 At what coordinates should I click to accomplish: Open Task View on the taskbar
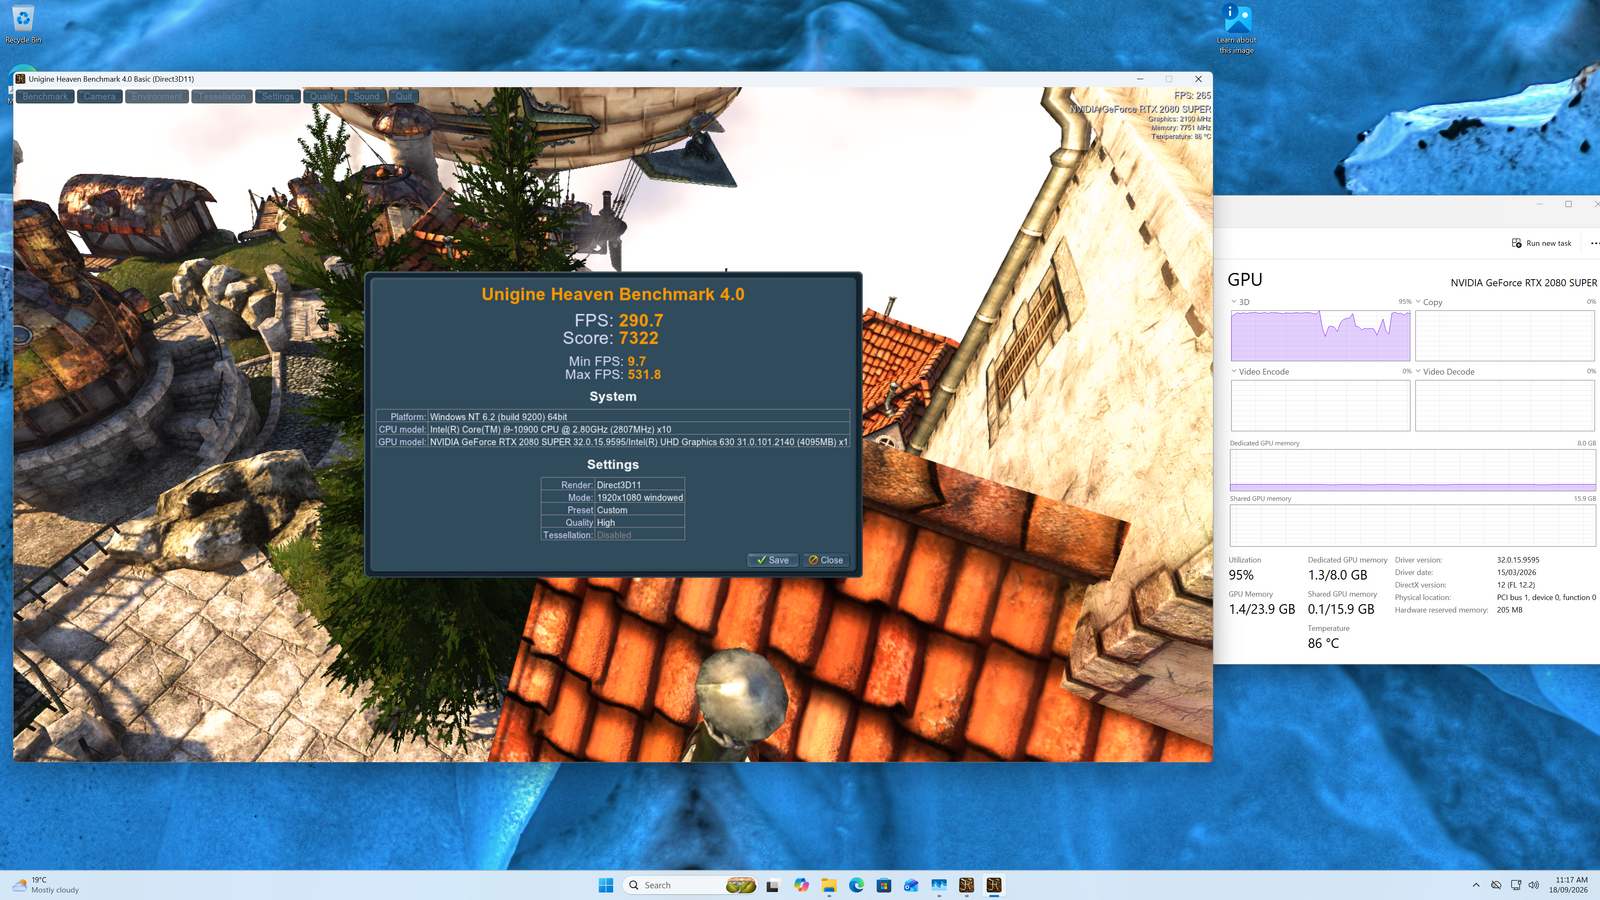coord(773,885)
